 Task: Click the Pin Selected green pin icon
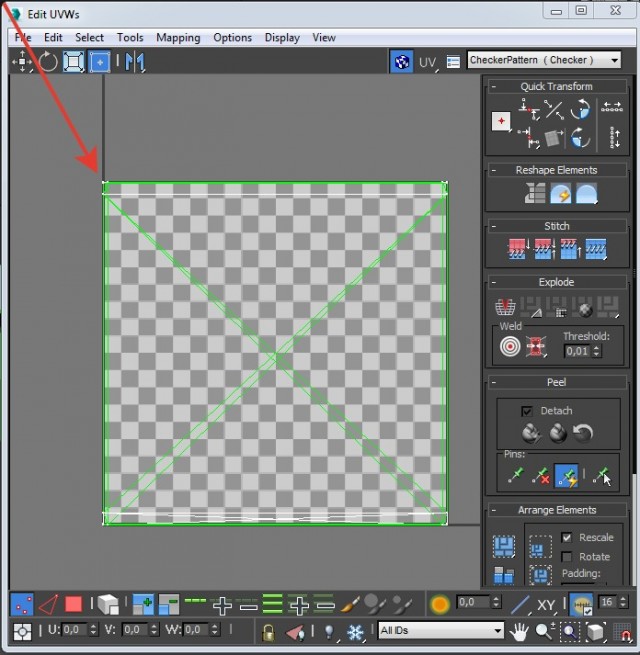(516, 476)
